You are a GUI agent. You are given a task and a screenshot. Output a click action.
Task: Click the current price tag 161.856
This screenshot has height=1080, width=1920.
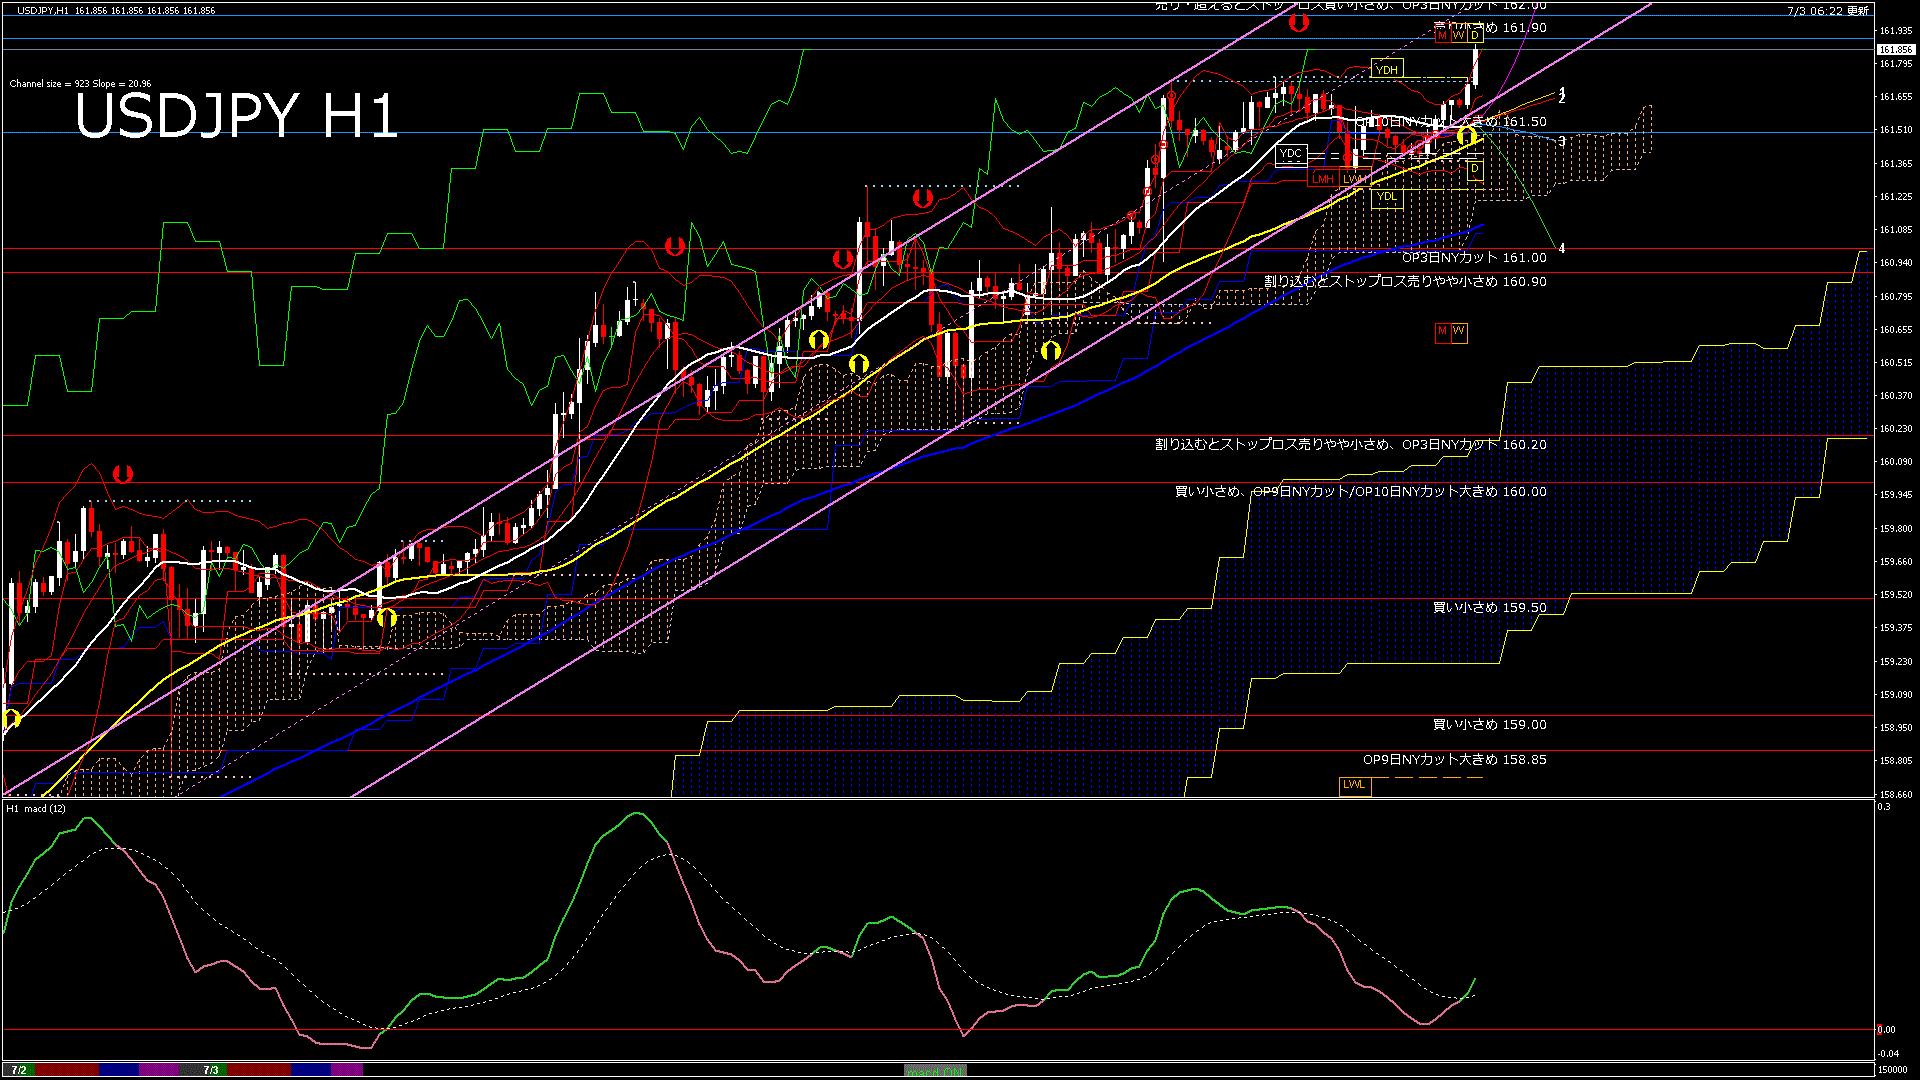point(1896,49)
